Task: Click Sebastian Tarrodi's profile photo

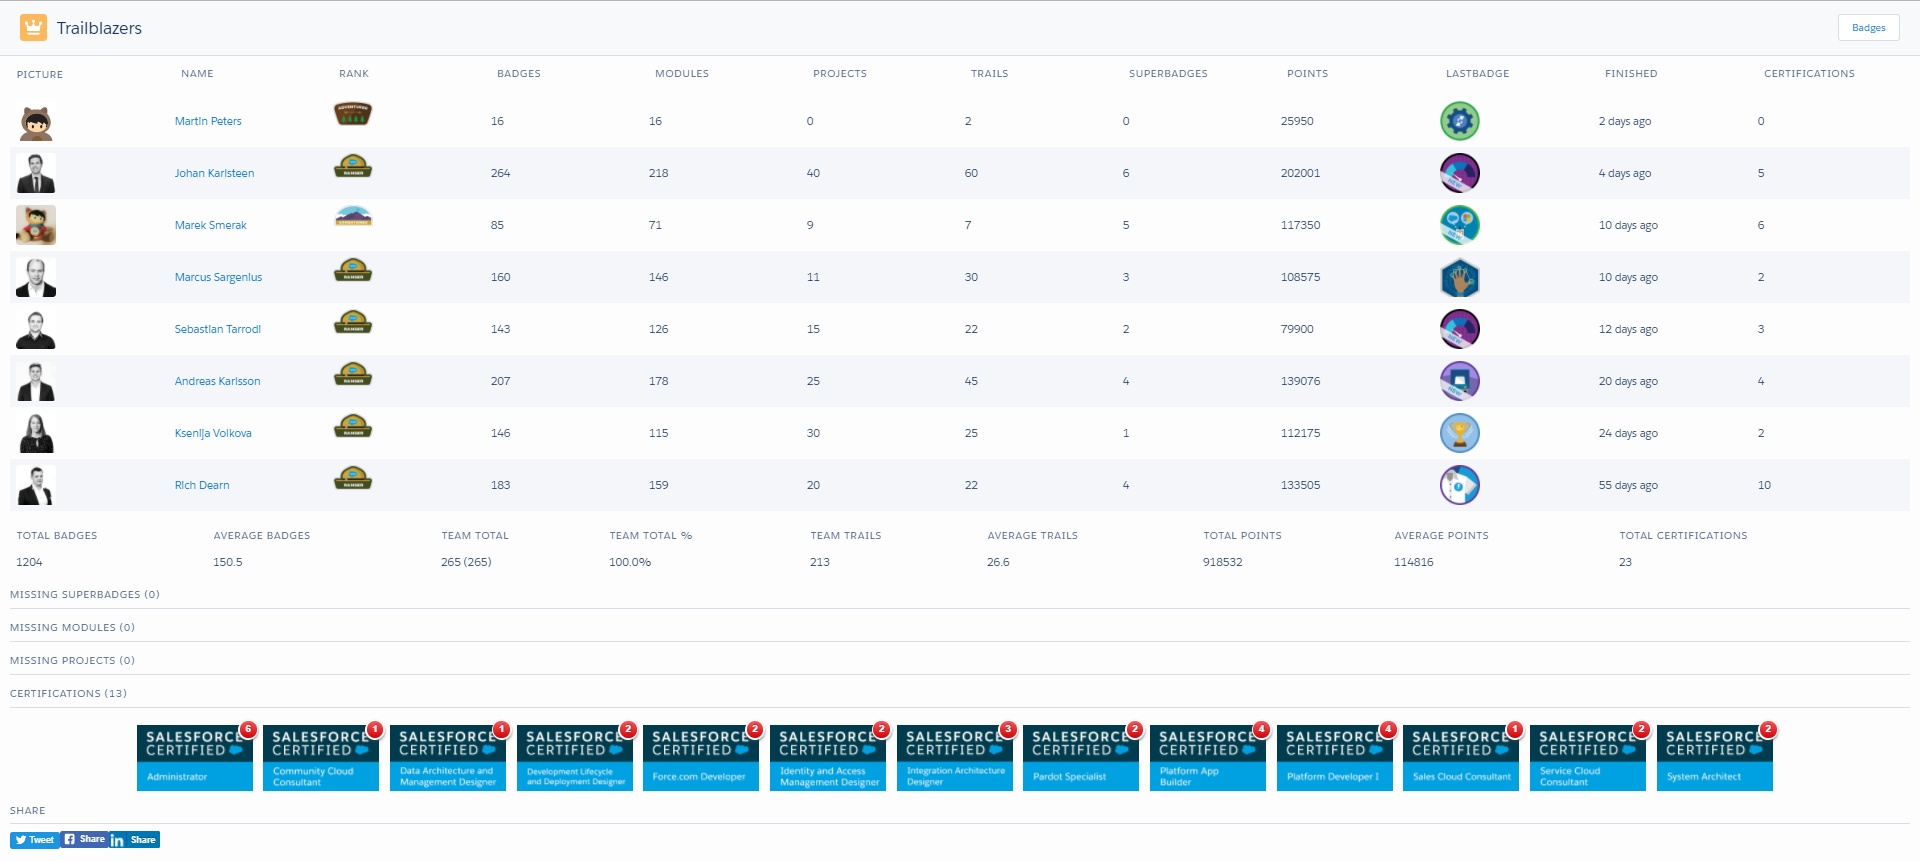Action: point(36,329)
